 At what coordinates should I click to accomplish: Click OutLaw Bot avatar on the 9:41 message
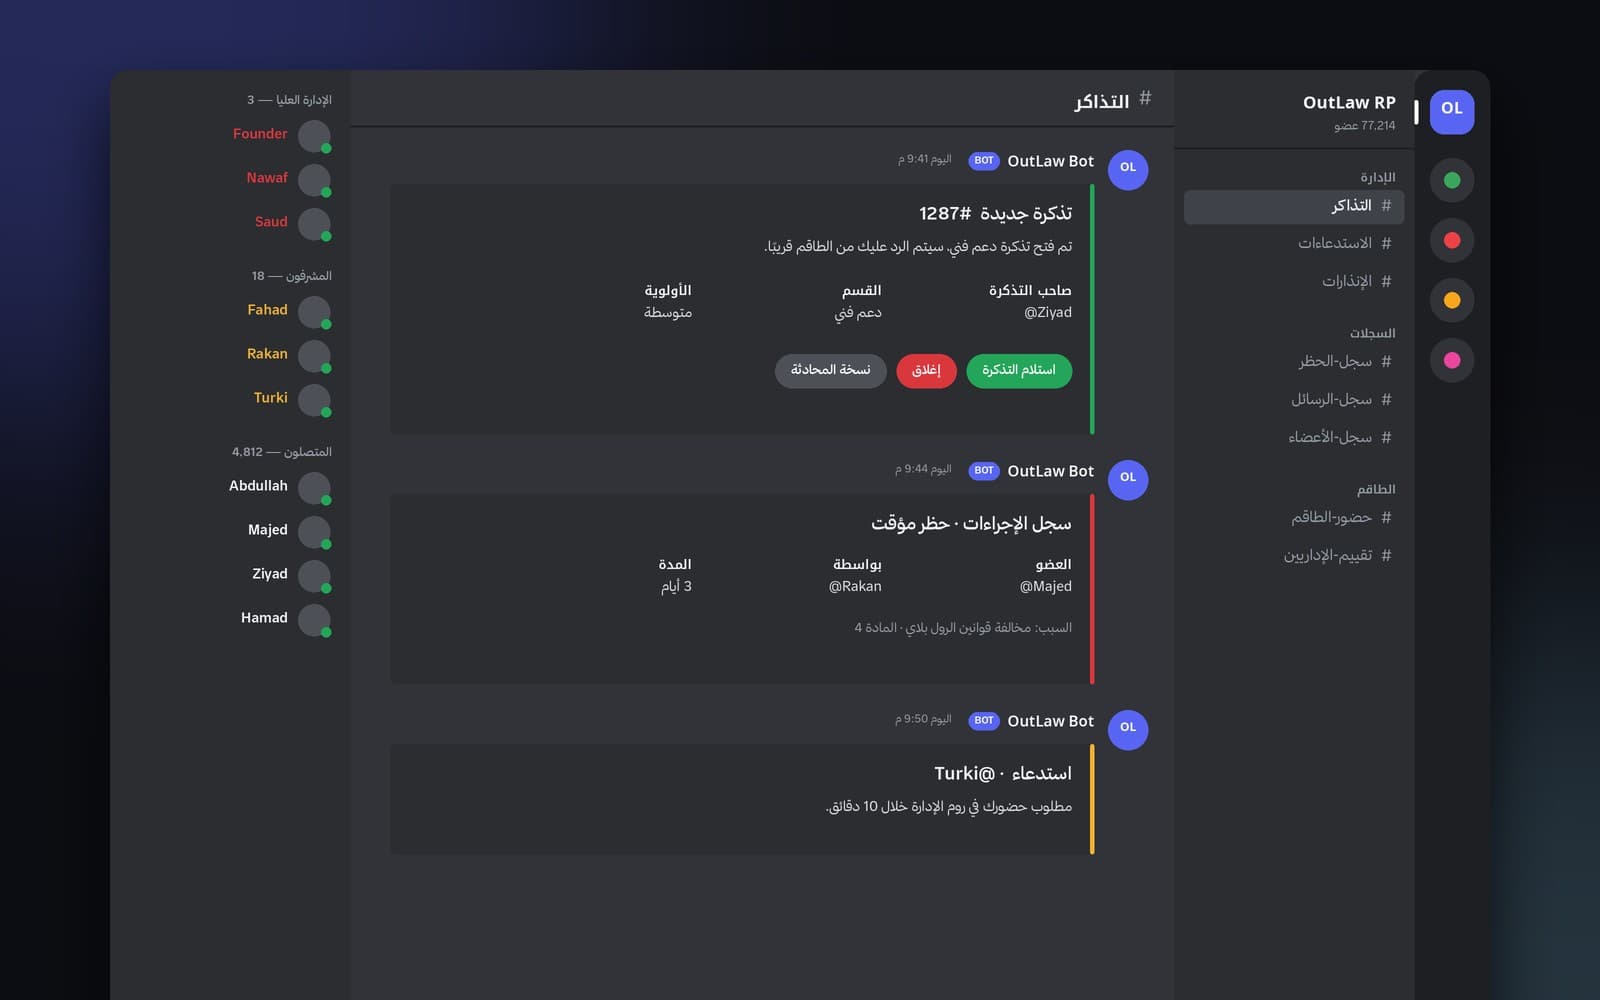click(1128, 169)
